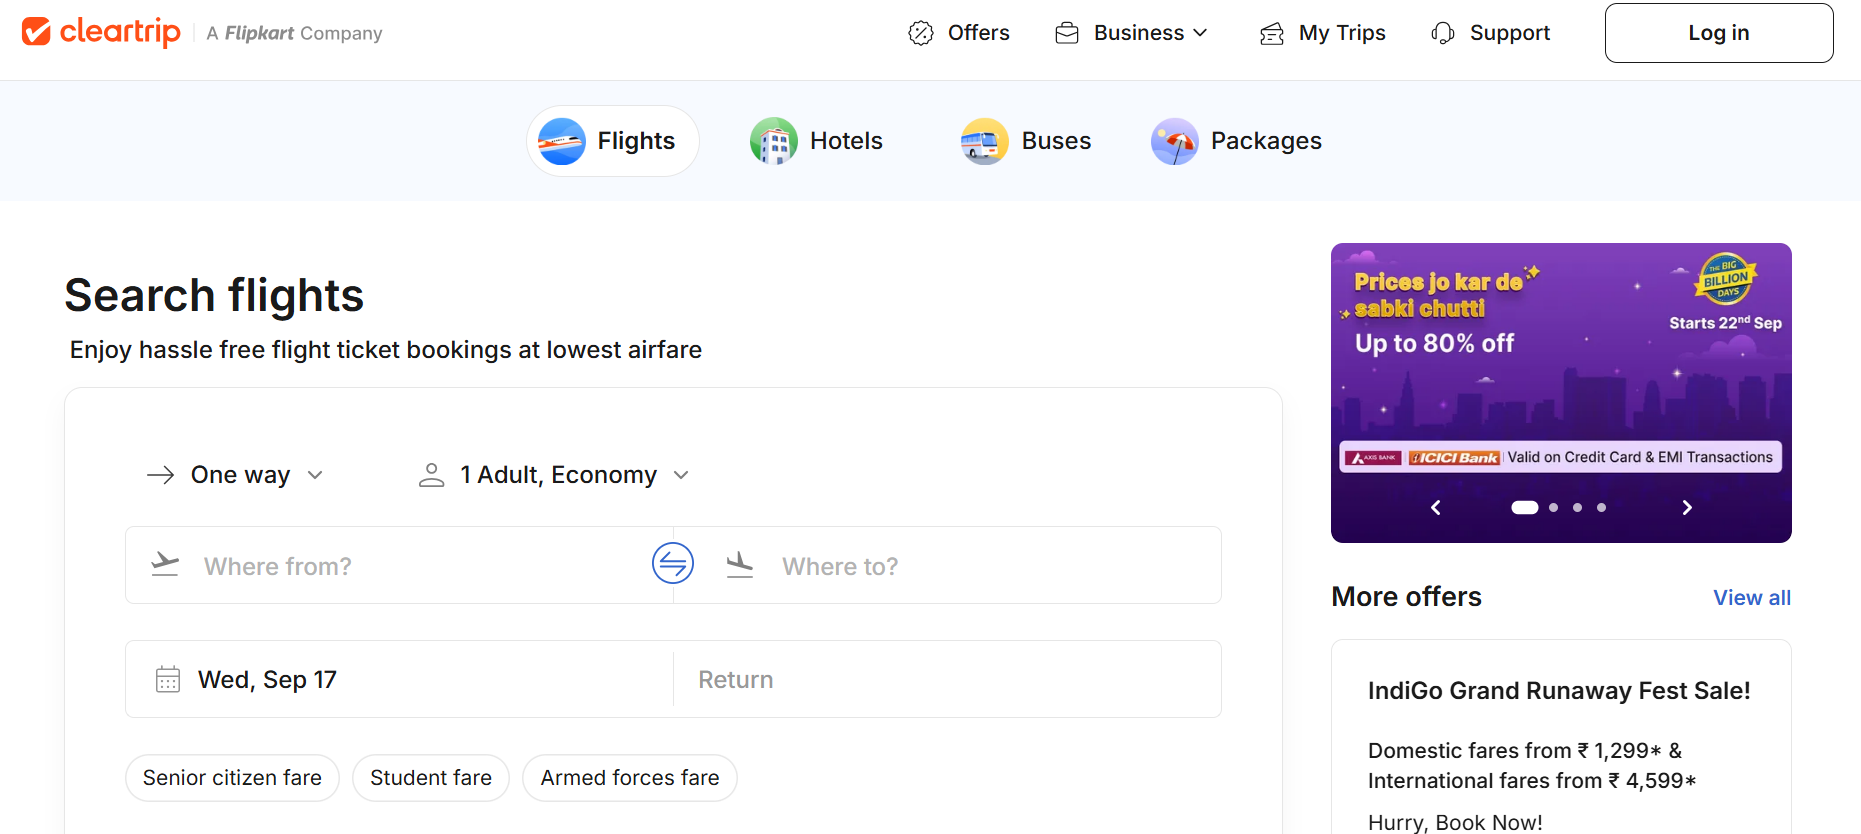1861x834 pixels.
Task: Swap origin and destination with the swap icon
Action: [673, 563]
